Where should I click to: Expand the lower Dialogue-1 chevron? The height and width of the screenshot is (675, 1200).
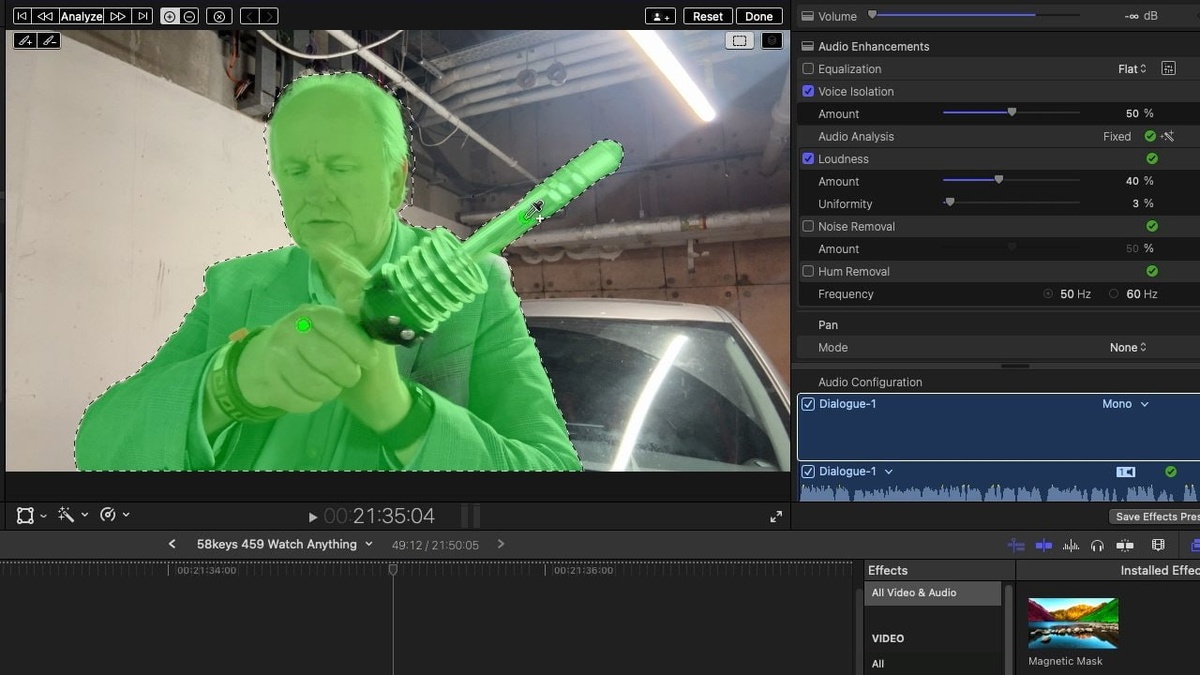889,472
